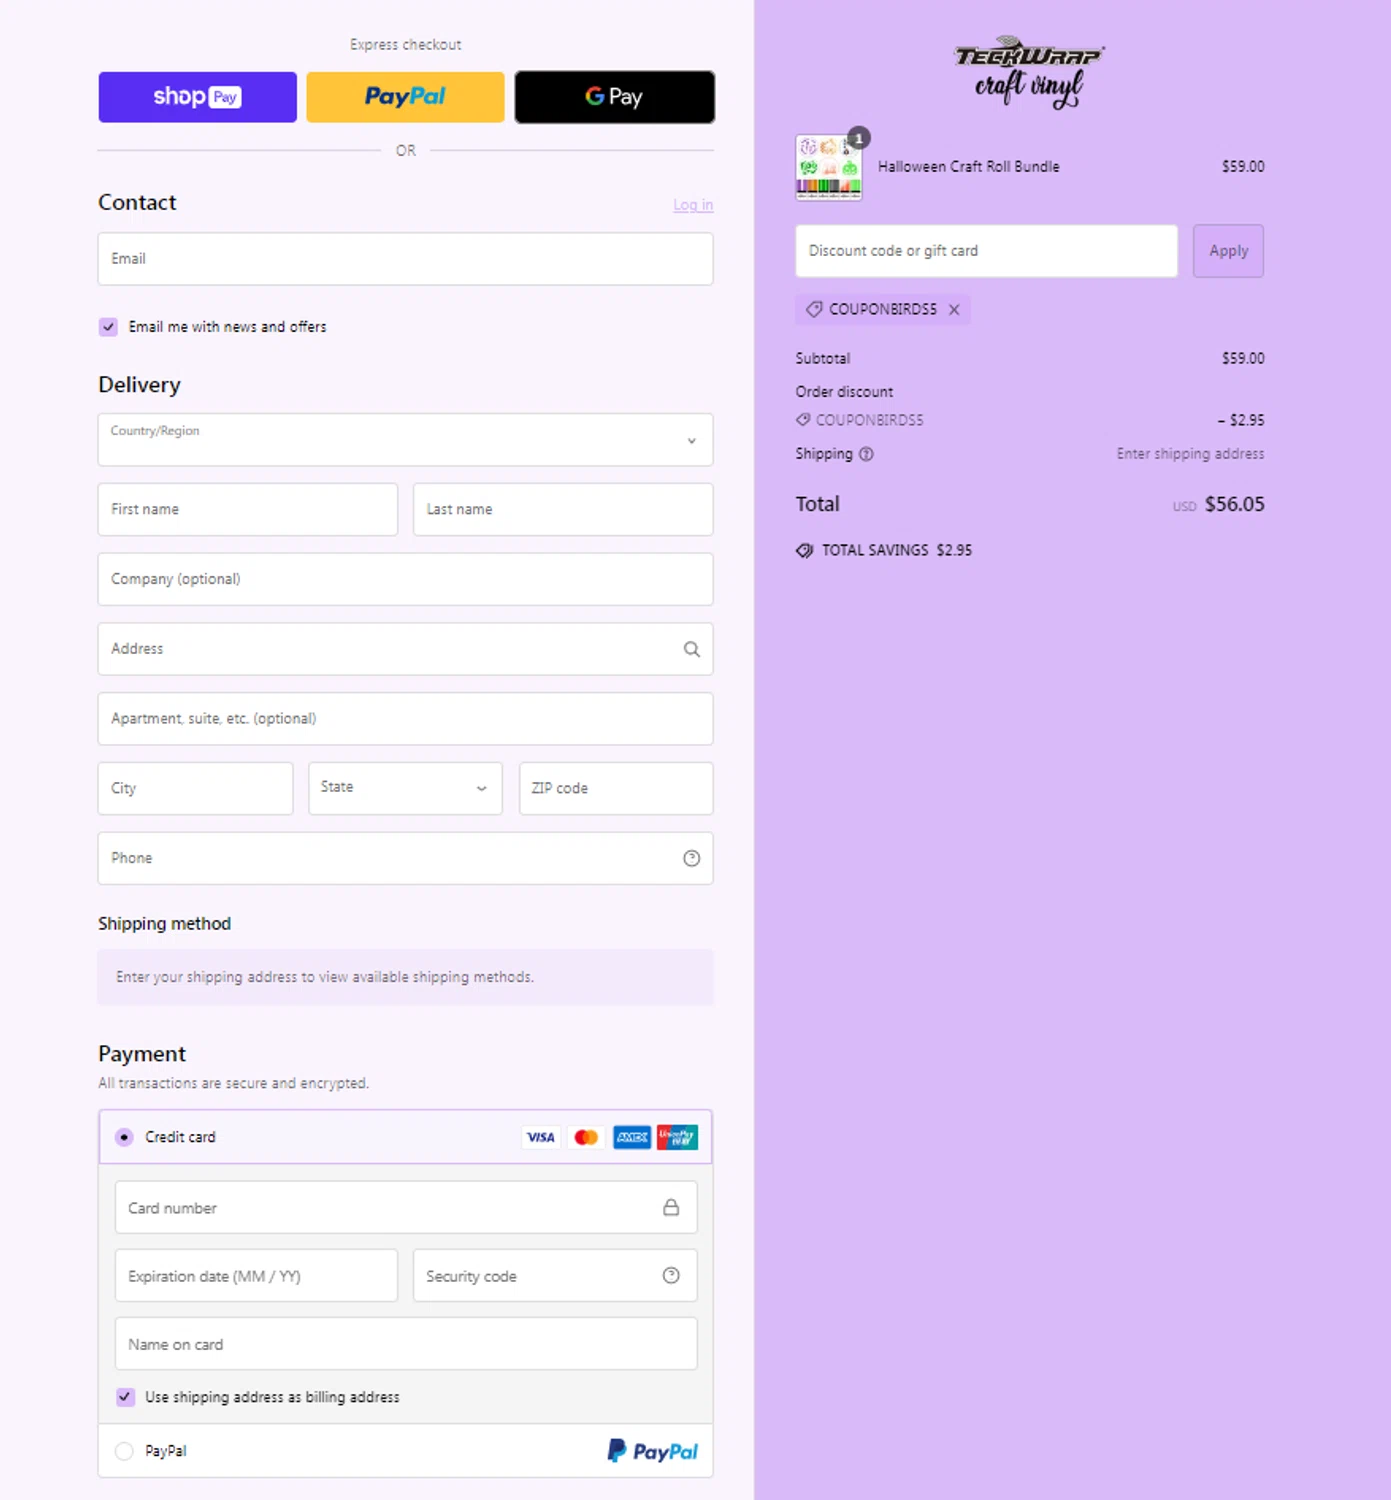Viewport: 1391px width, 1500px height.
Task: Click the COUPONBIRDS5 tag icon in chip
Action: (814, 310)
